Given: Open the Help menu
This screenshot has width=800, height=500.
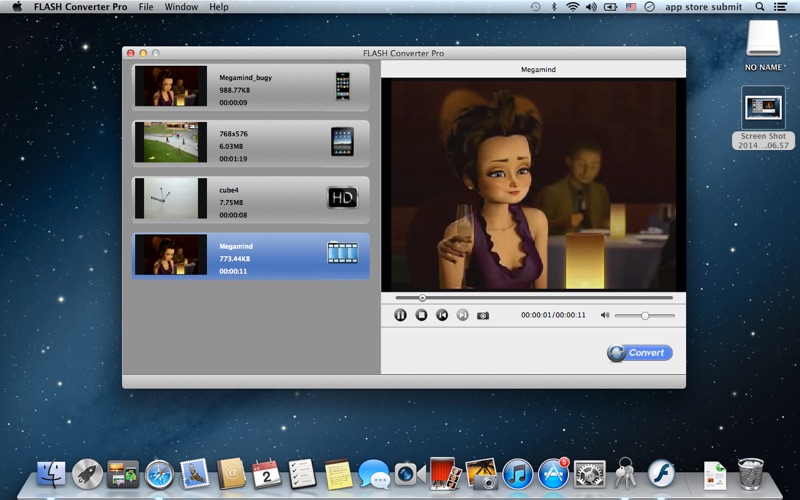Looking at the screenshot, I should (218, 7).
